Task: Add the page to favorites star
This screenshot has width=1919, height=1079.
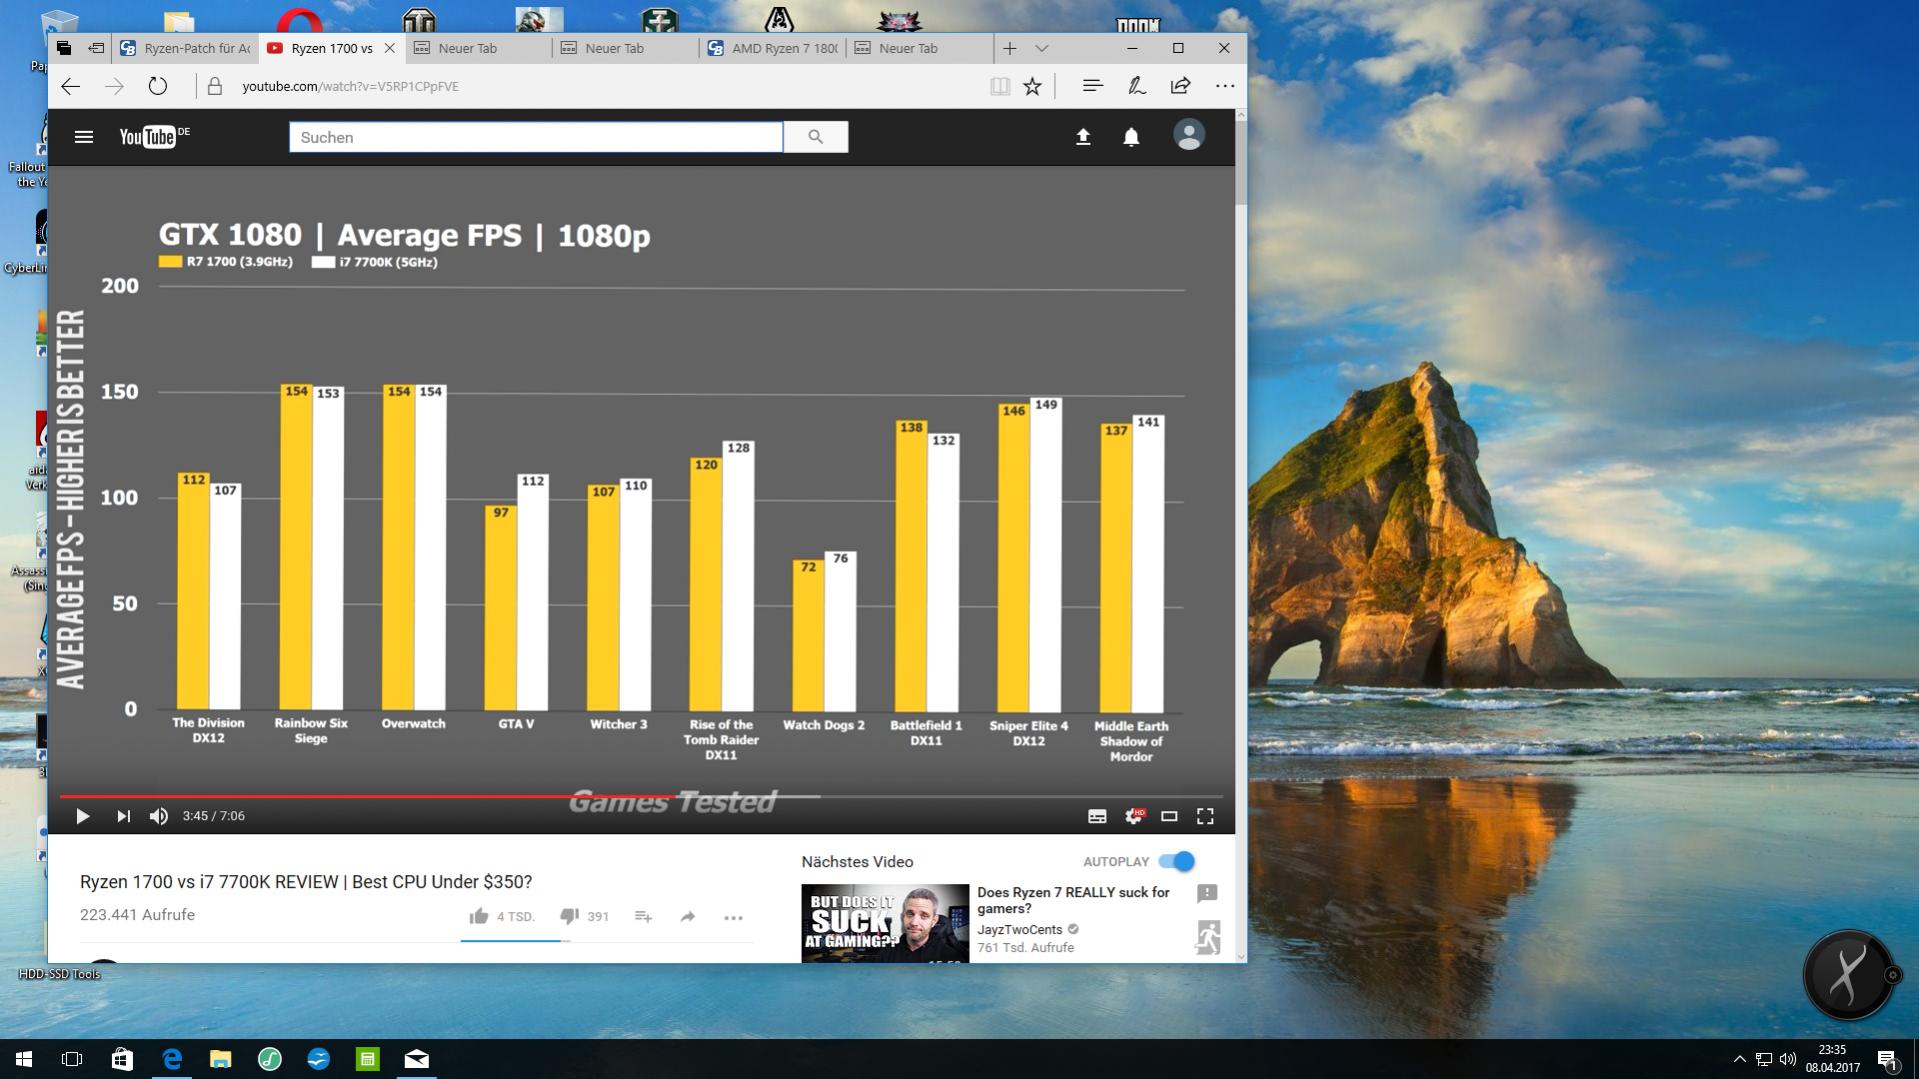Action: click(1033, 86)
